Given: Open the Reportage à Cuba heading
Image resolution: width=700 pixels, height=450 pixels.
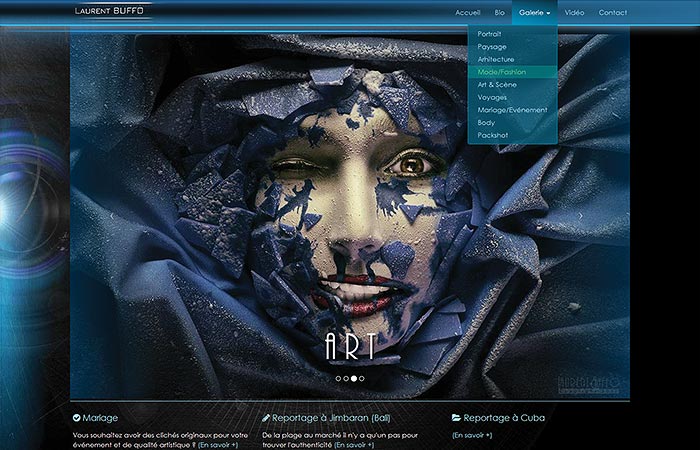Looking at the screenshot, I should 504,418.
